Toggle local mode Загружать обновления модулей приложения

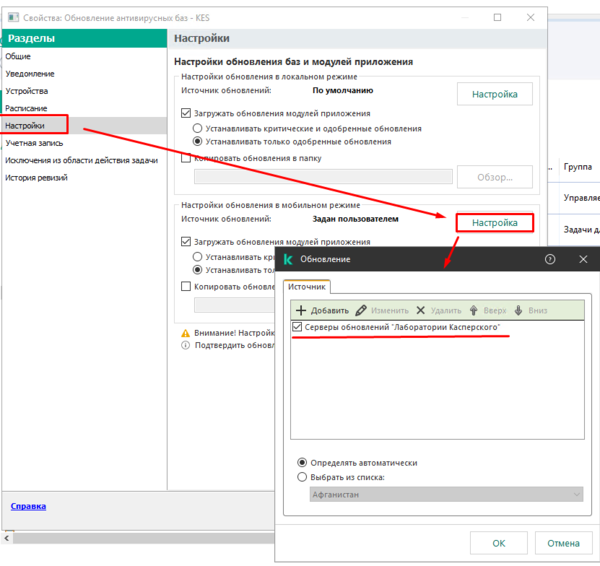[186, 113]
